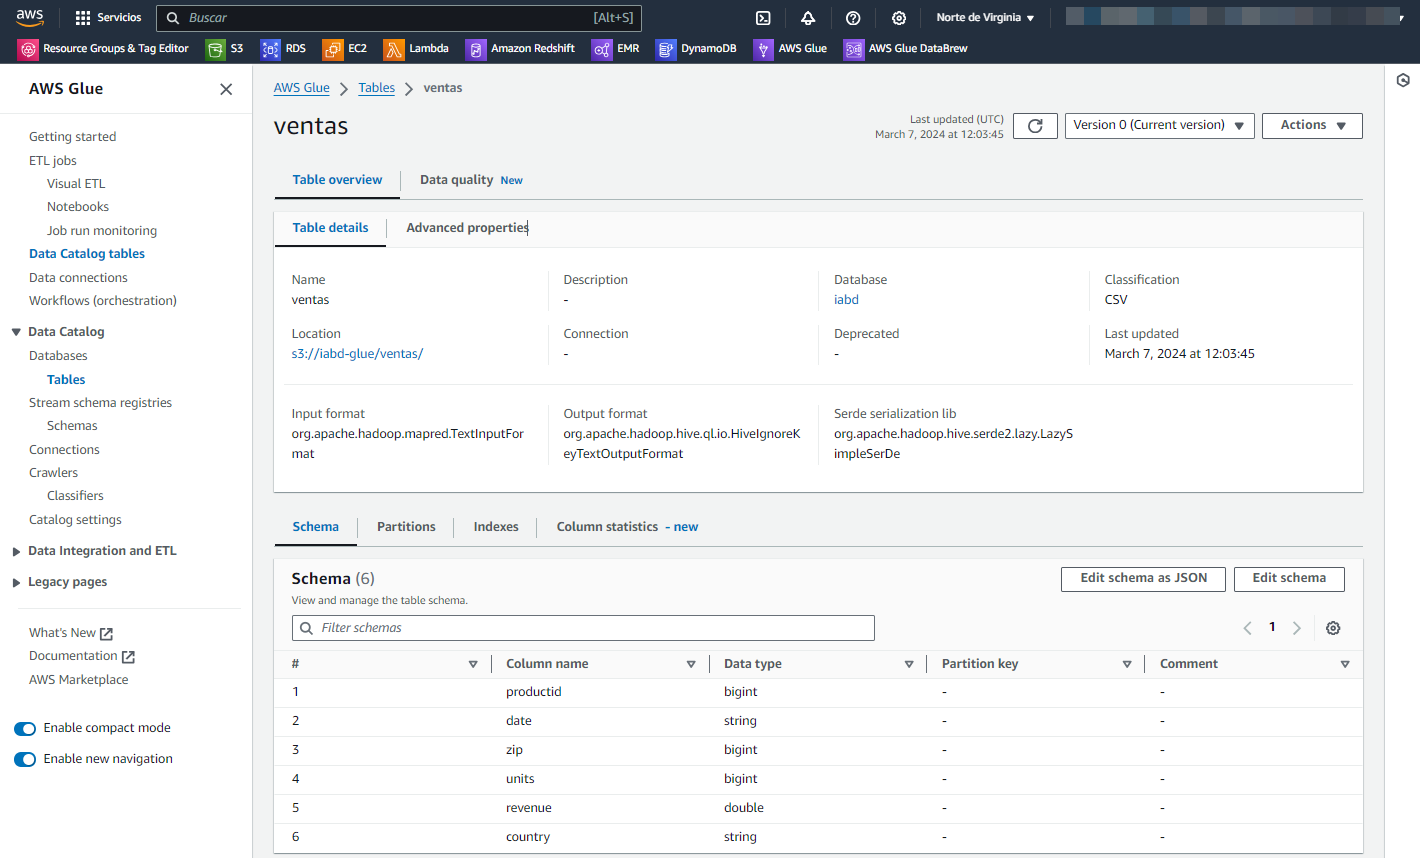Refresh the ventas table details

1035,126
